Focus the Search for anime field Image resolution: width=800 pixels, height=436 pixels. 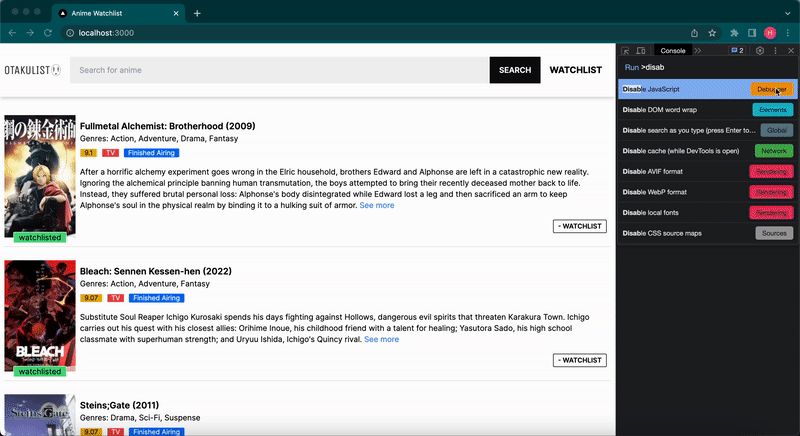(x=280, y=70)
